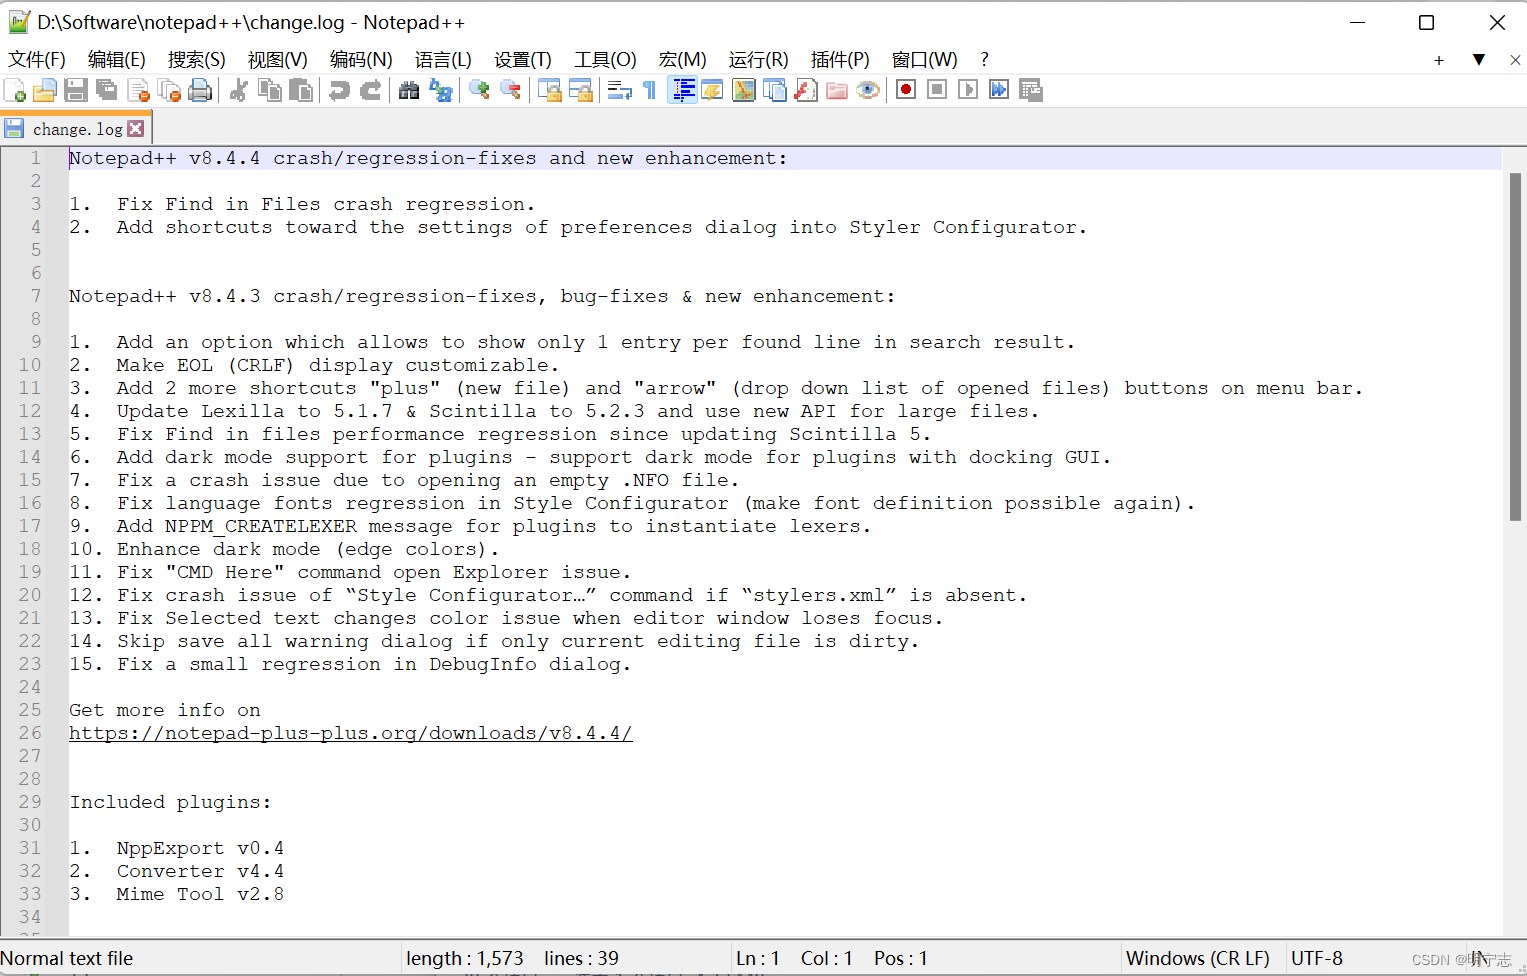This screenshot has height=976, width=1527.
Task: Open Folder as Workspace icon
Action: point(837,90)
